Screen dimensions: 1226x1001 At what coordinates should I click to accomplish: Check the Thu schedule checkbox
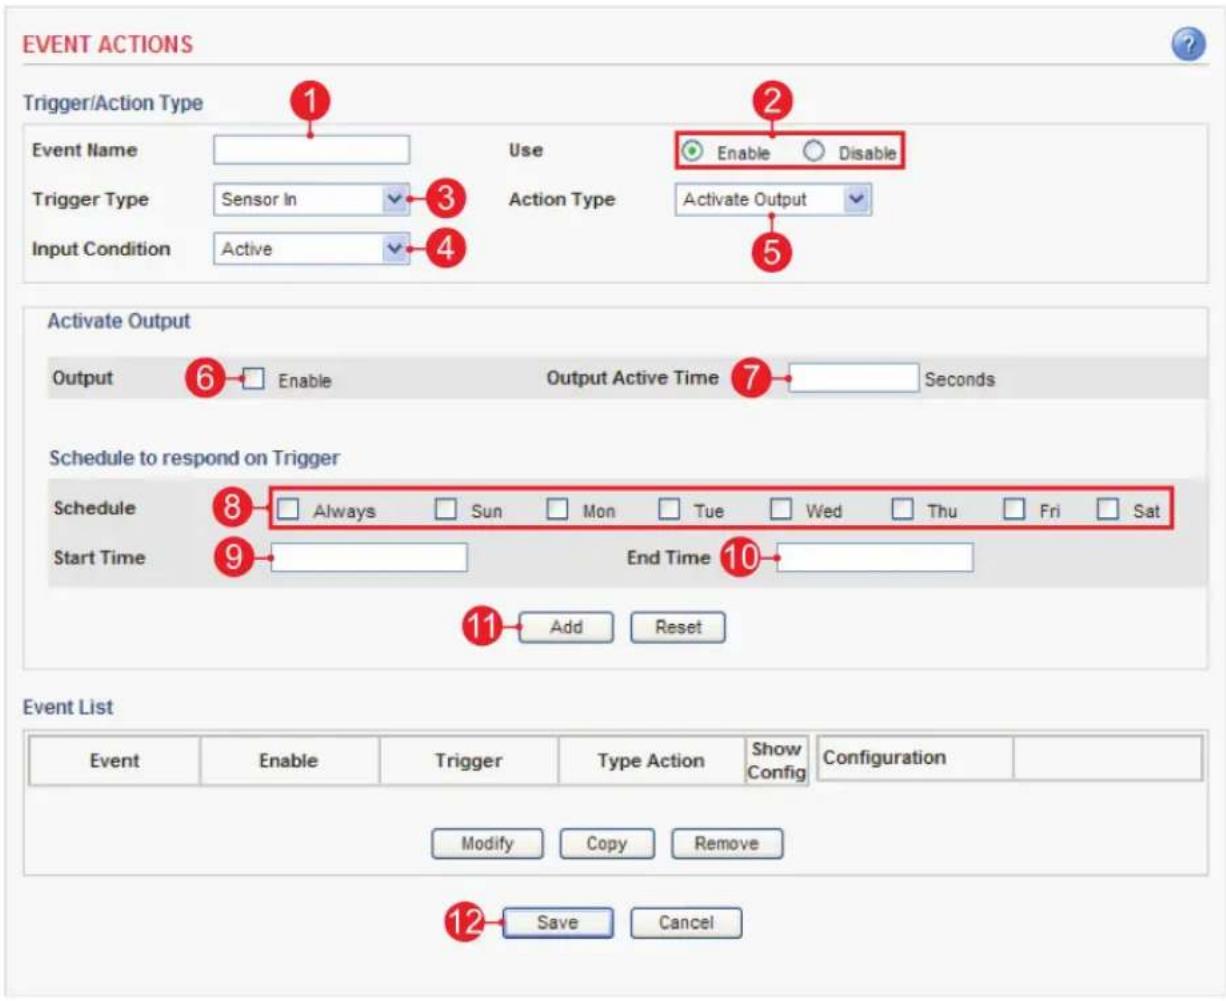(903, 510)
